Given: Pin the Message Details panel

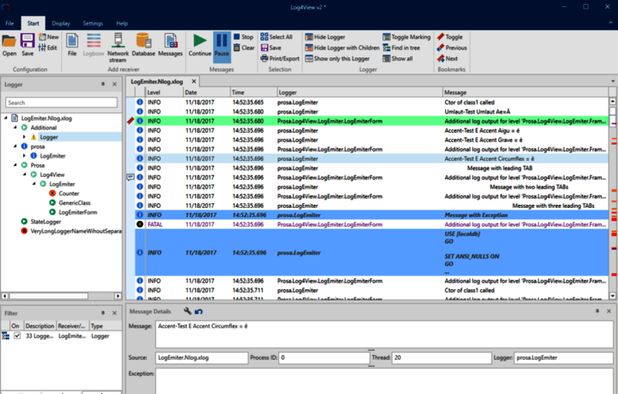Looking at the screenshot, I should [x=598, y=311].
